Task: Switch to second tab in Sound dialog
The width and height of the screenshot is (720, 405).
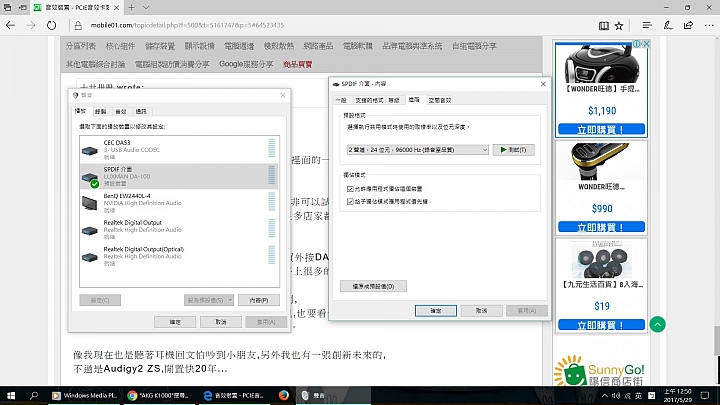Action: (x=101, y=112)
